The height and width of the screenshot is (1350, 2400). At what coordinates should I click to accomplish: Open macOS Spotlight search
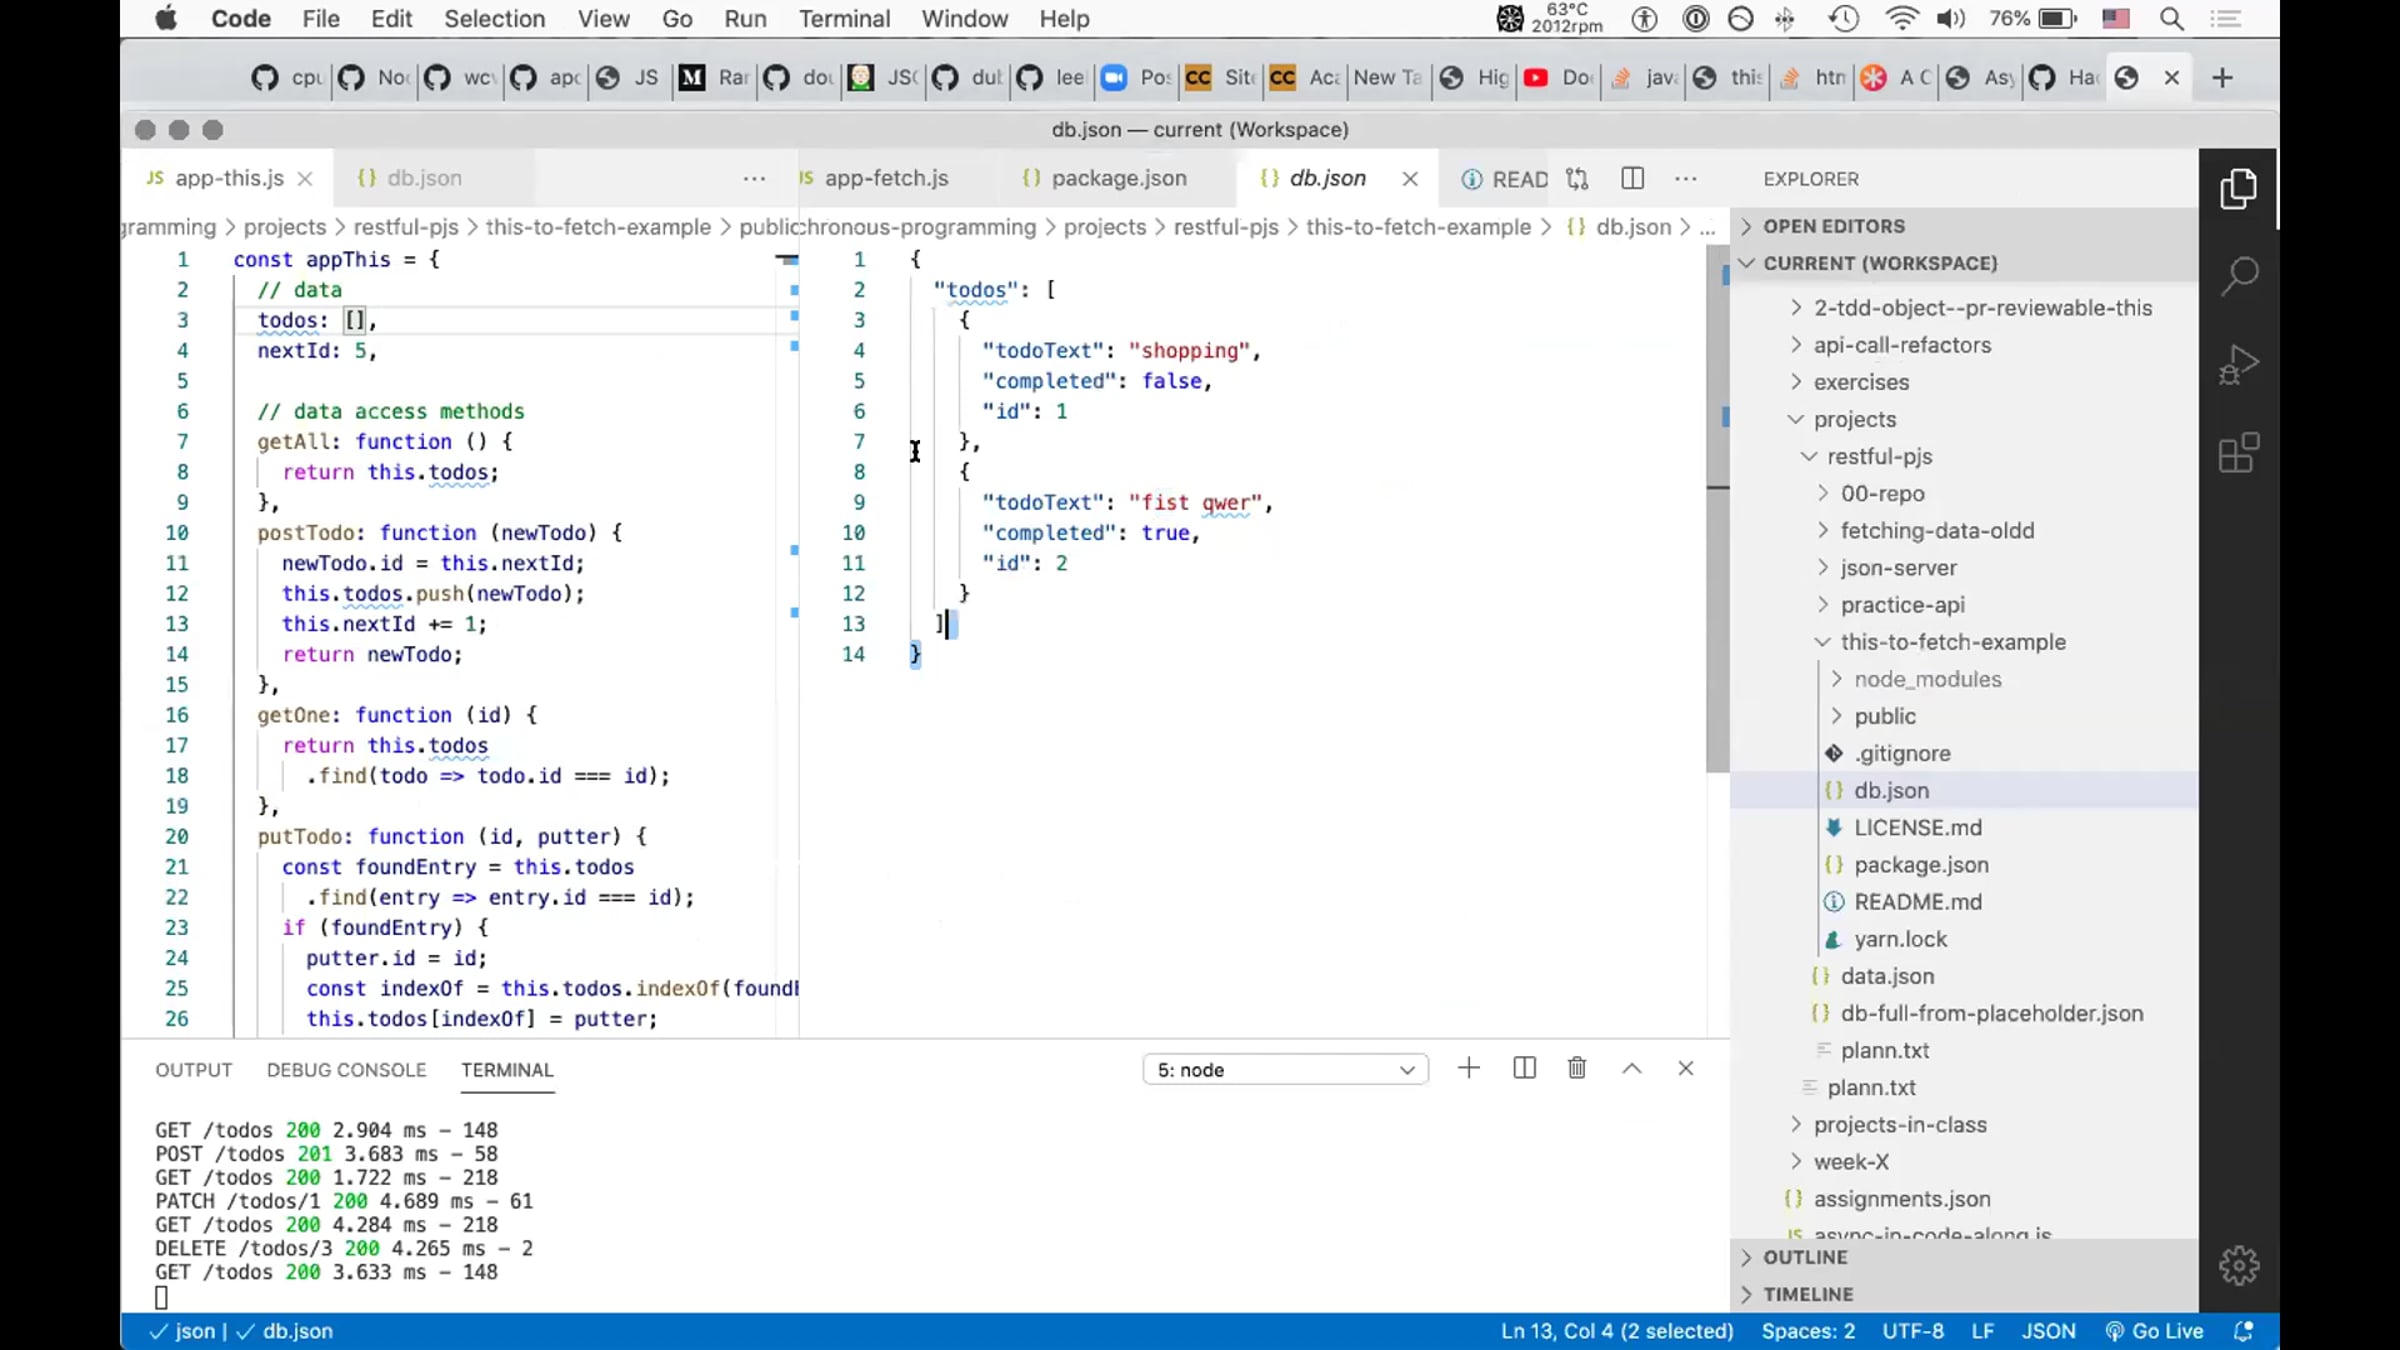2171,19
